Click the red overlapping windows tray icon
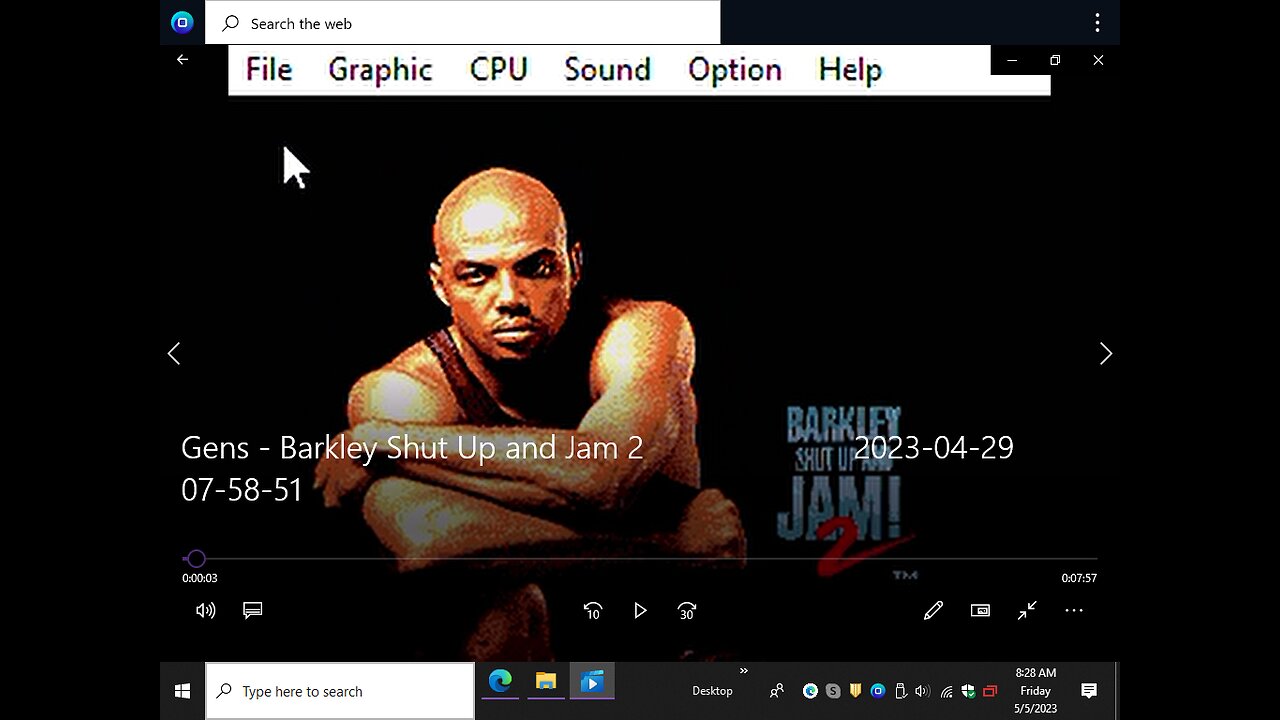Viewport: 1280px width, 720px height. (x=990, y=691)
